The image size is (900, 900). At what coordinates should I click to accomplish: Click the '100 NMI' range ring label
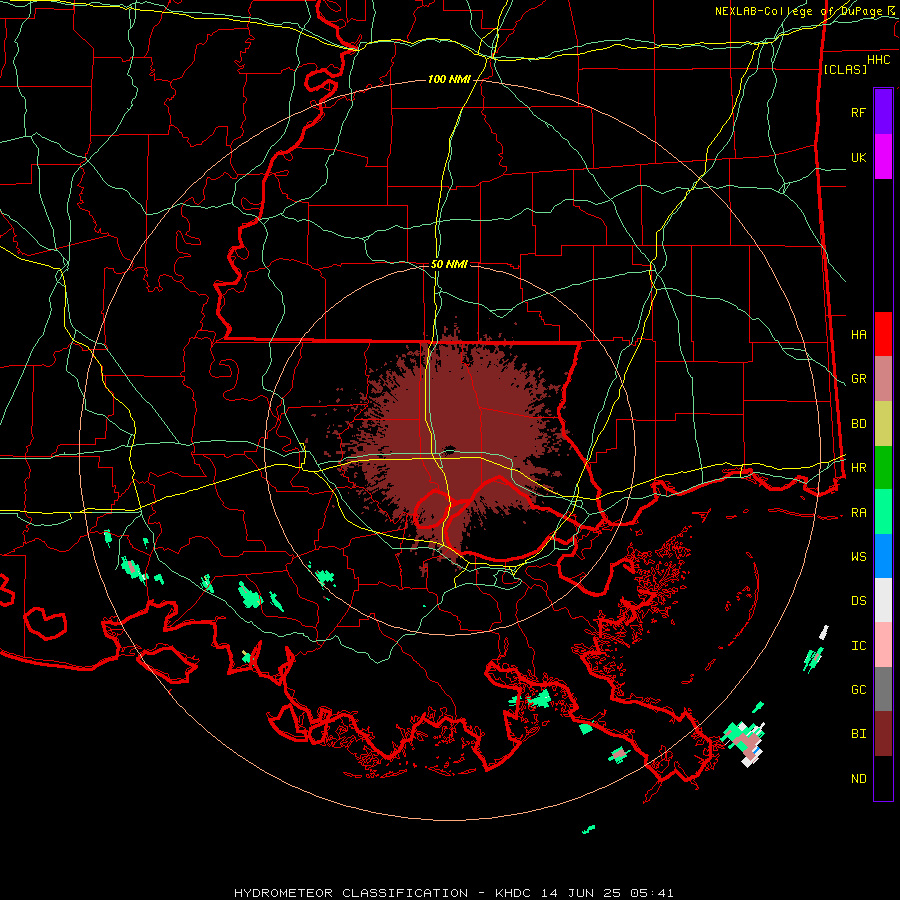tap(449, 79)
